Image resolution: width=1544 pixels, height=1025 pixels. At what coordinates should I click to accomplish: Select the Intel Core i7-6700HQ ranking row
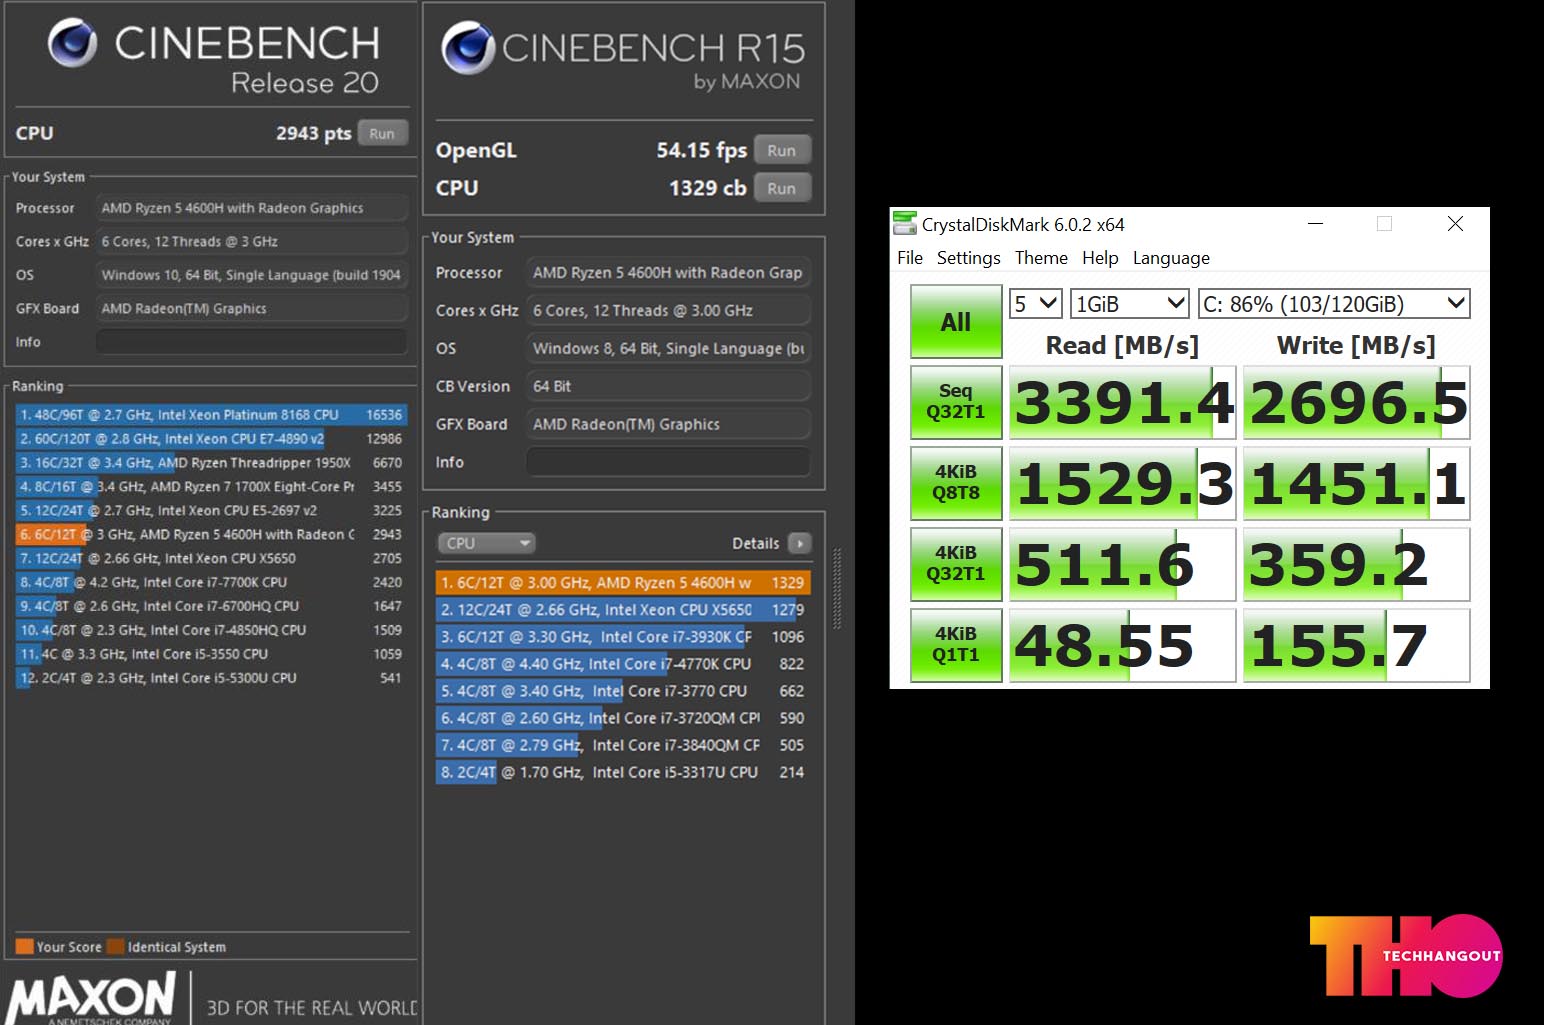(210, 606)
